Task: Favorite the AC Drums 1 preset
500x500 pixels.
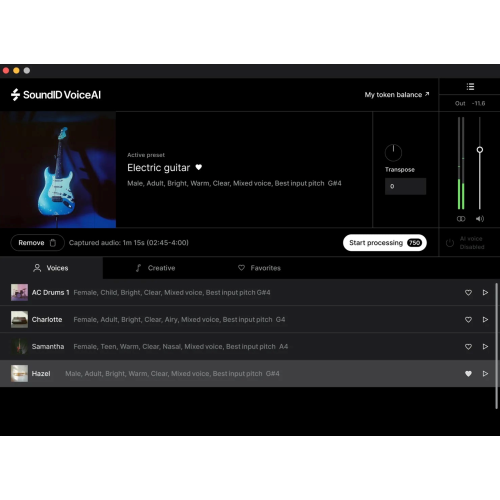Action: pyautogui.click(x=468, y=292)
